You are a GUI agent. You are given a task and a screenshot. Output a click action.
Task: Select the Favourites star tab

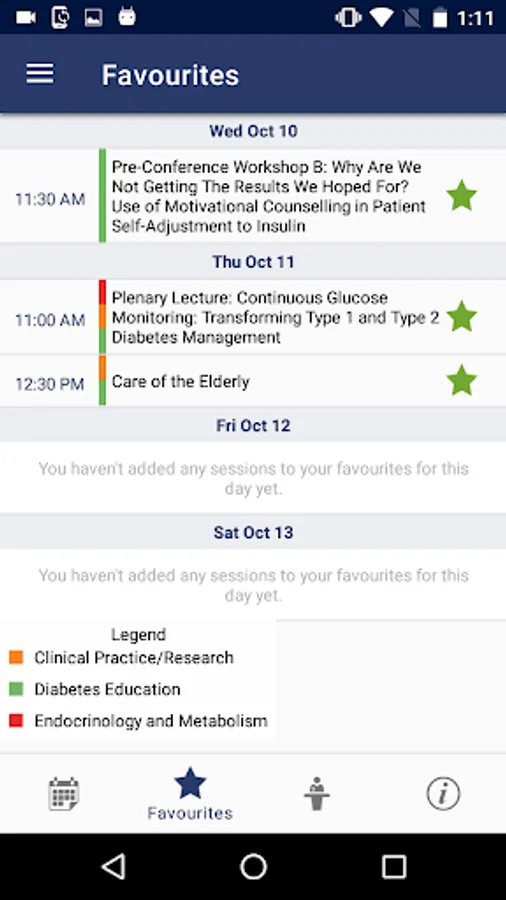[190, 794]
